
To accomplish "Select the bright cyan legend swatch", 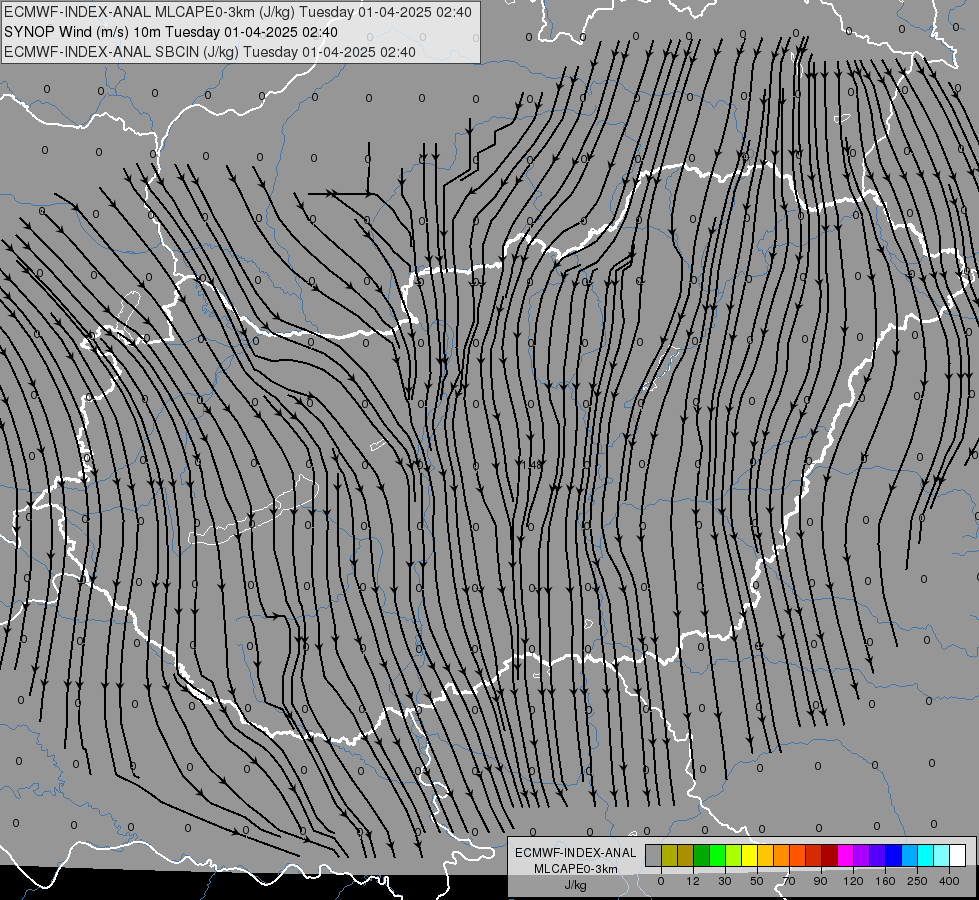I will [926, 855].
